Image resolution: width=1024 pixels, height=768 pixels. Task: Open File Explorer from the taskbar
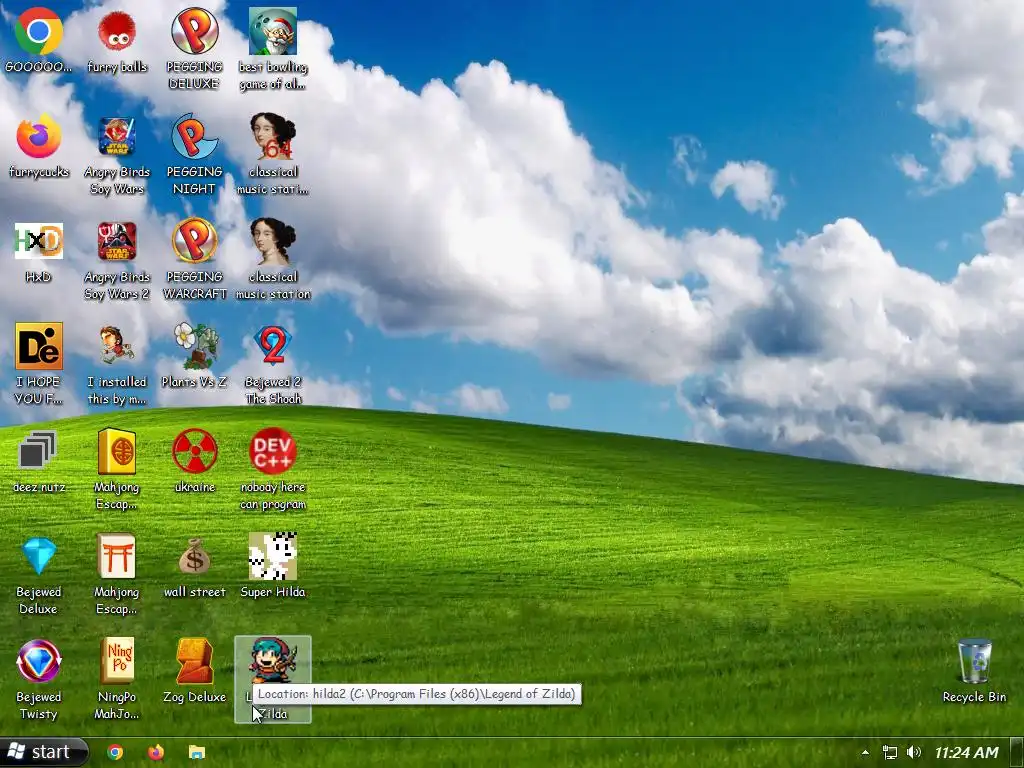[x=197, y=752]
